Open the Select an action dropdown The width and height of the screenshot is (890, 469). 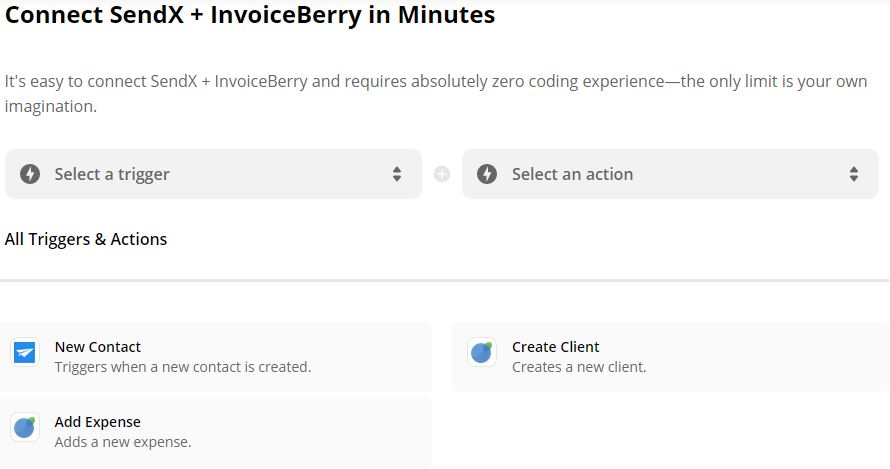pyautogui.click(x=670, y=174)
